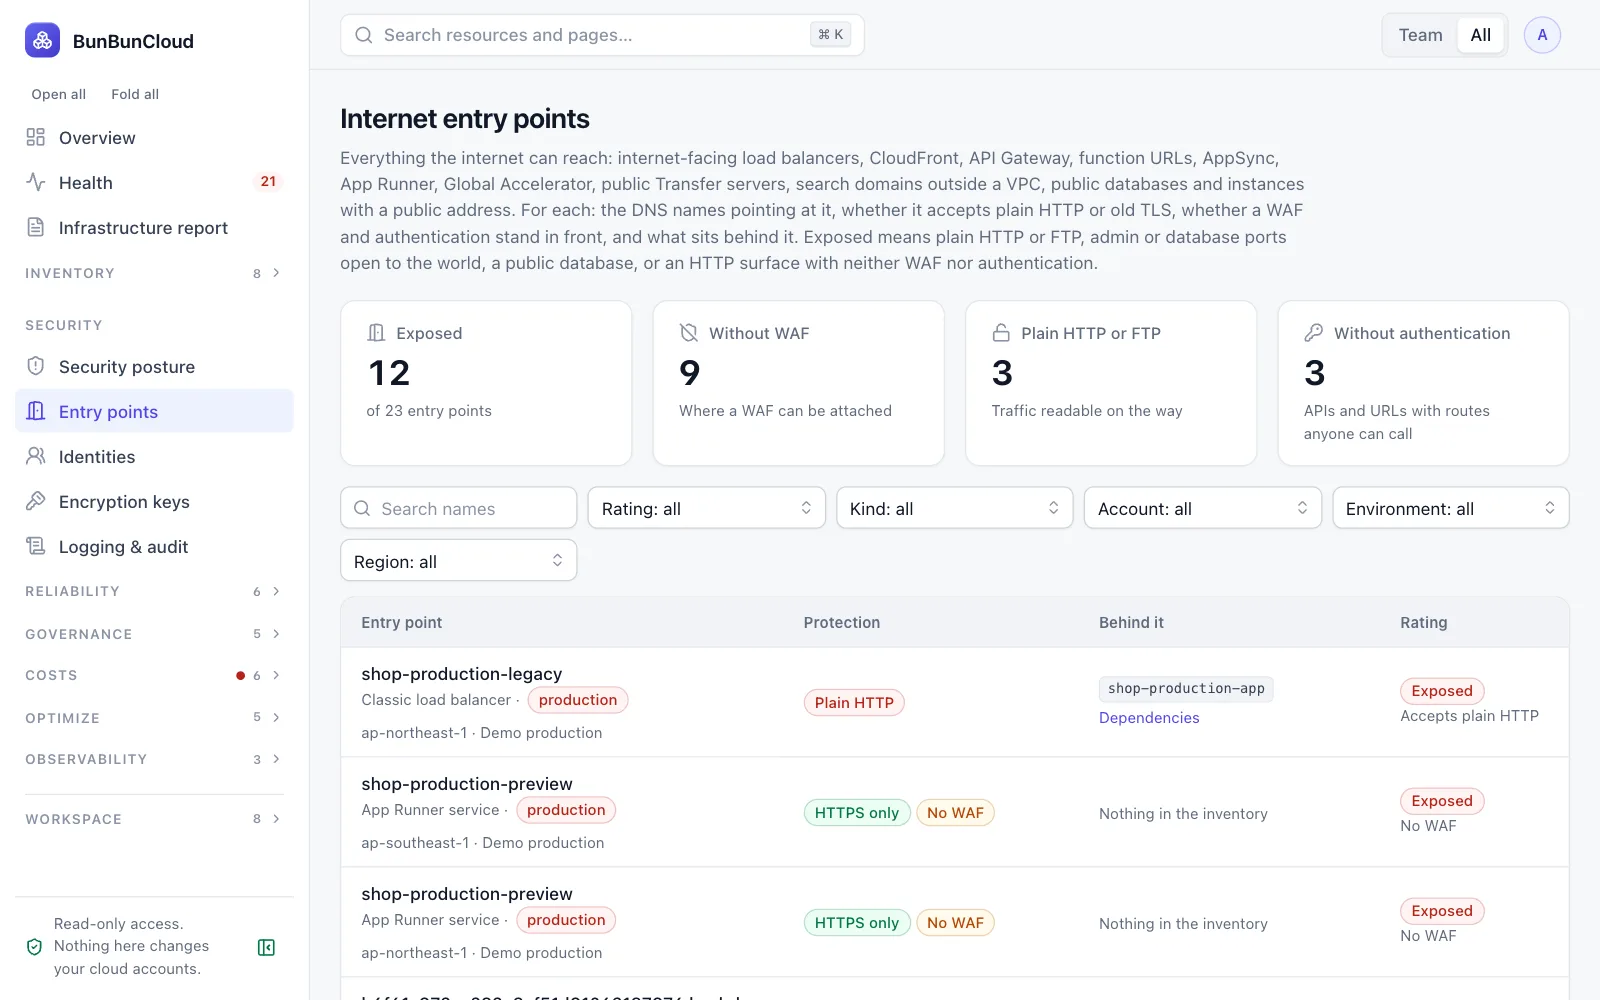1600x1000 pixels.
Task: Click the Infrastructure report document icon
Action: coord(36,227)
